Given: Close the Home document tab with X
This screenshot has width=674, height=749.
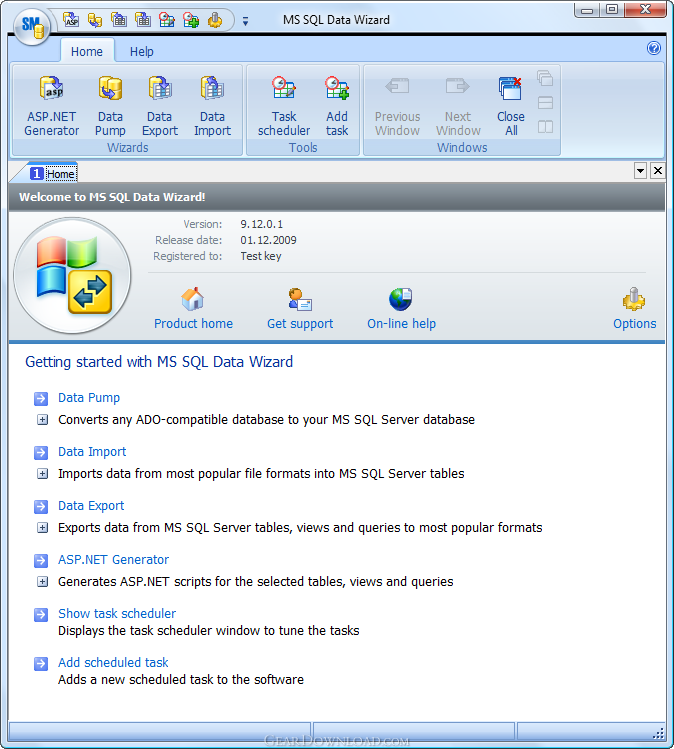Looking at the screenshot, I should [658, 171].
